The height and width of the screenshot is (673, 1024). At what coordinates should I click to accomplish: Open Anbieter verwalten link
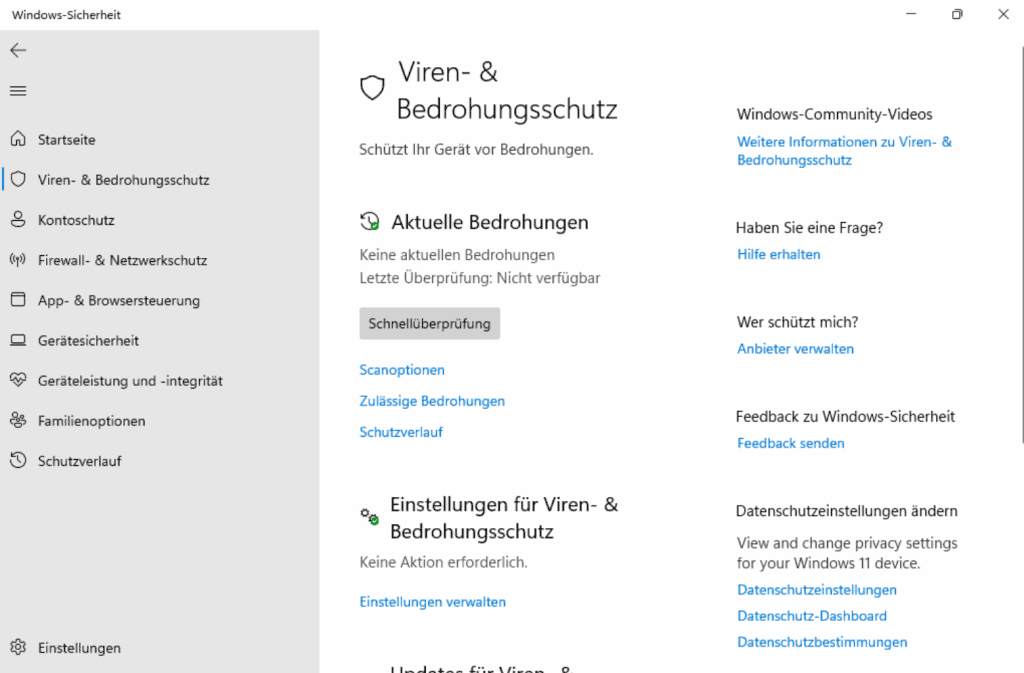pyautogui.click(x=795, y=349)
